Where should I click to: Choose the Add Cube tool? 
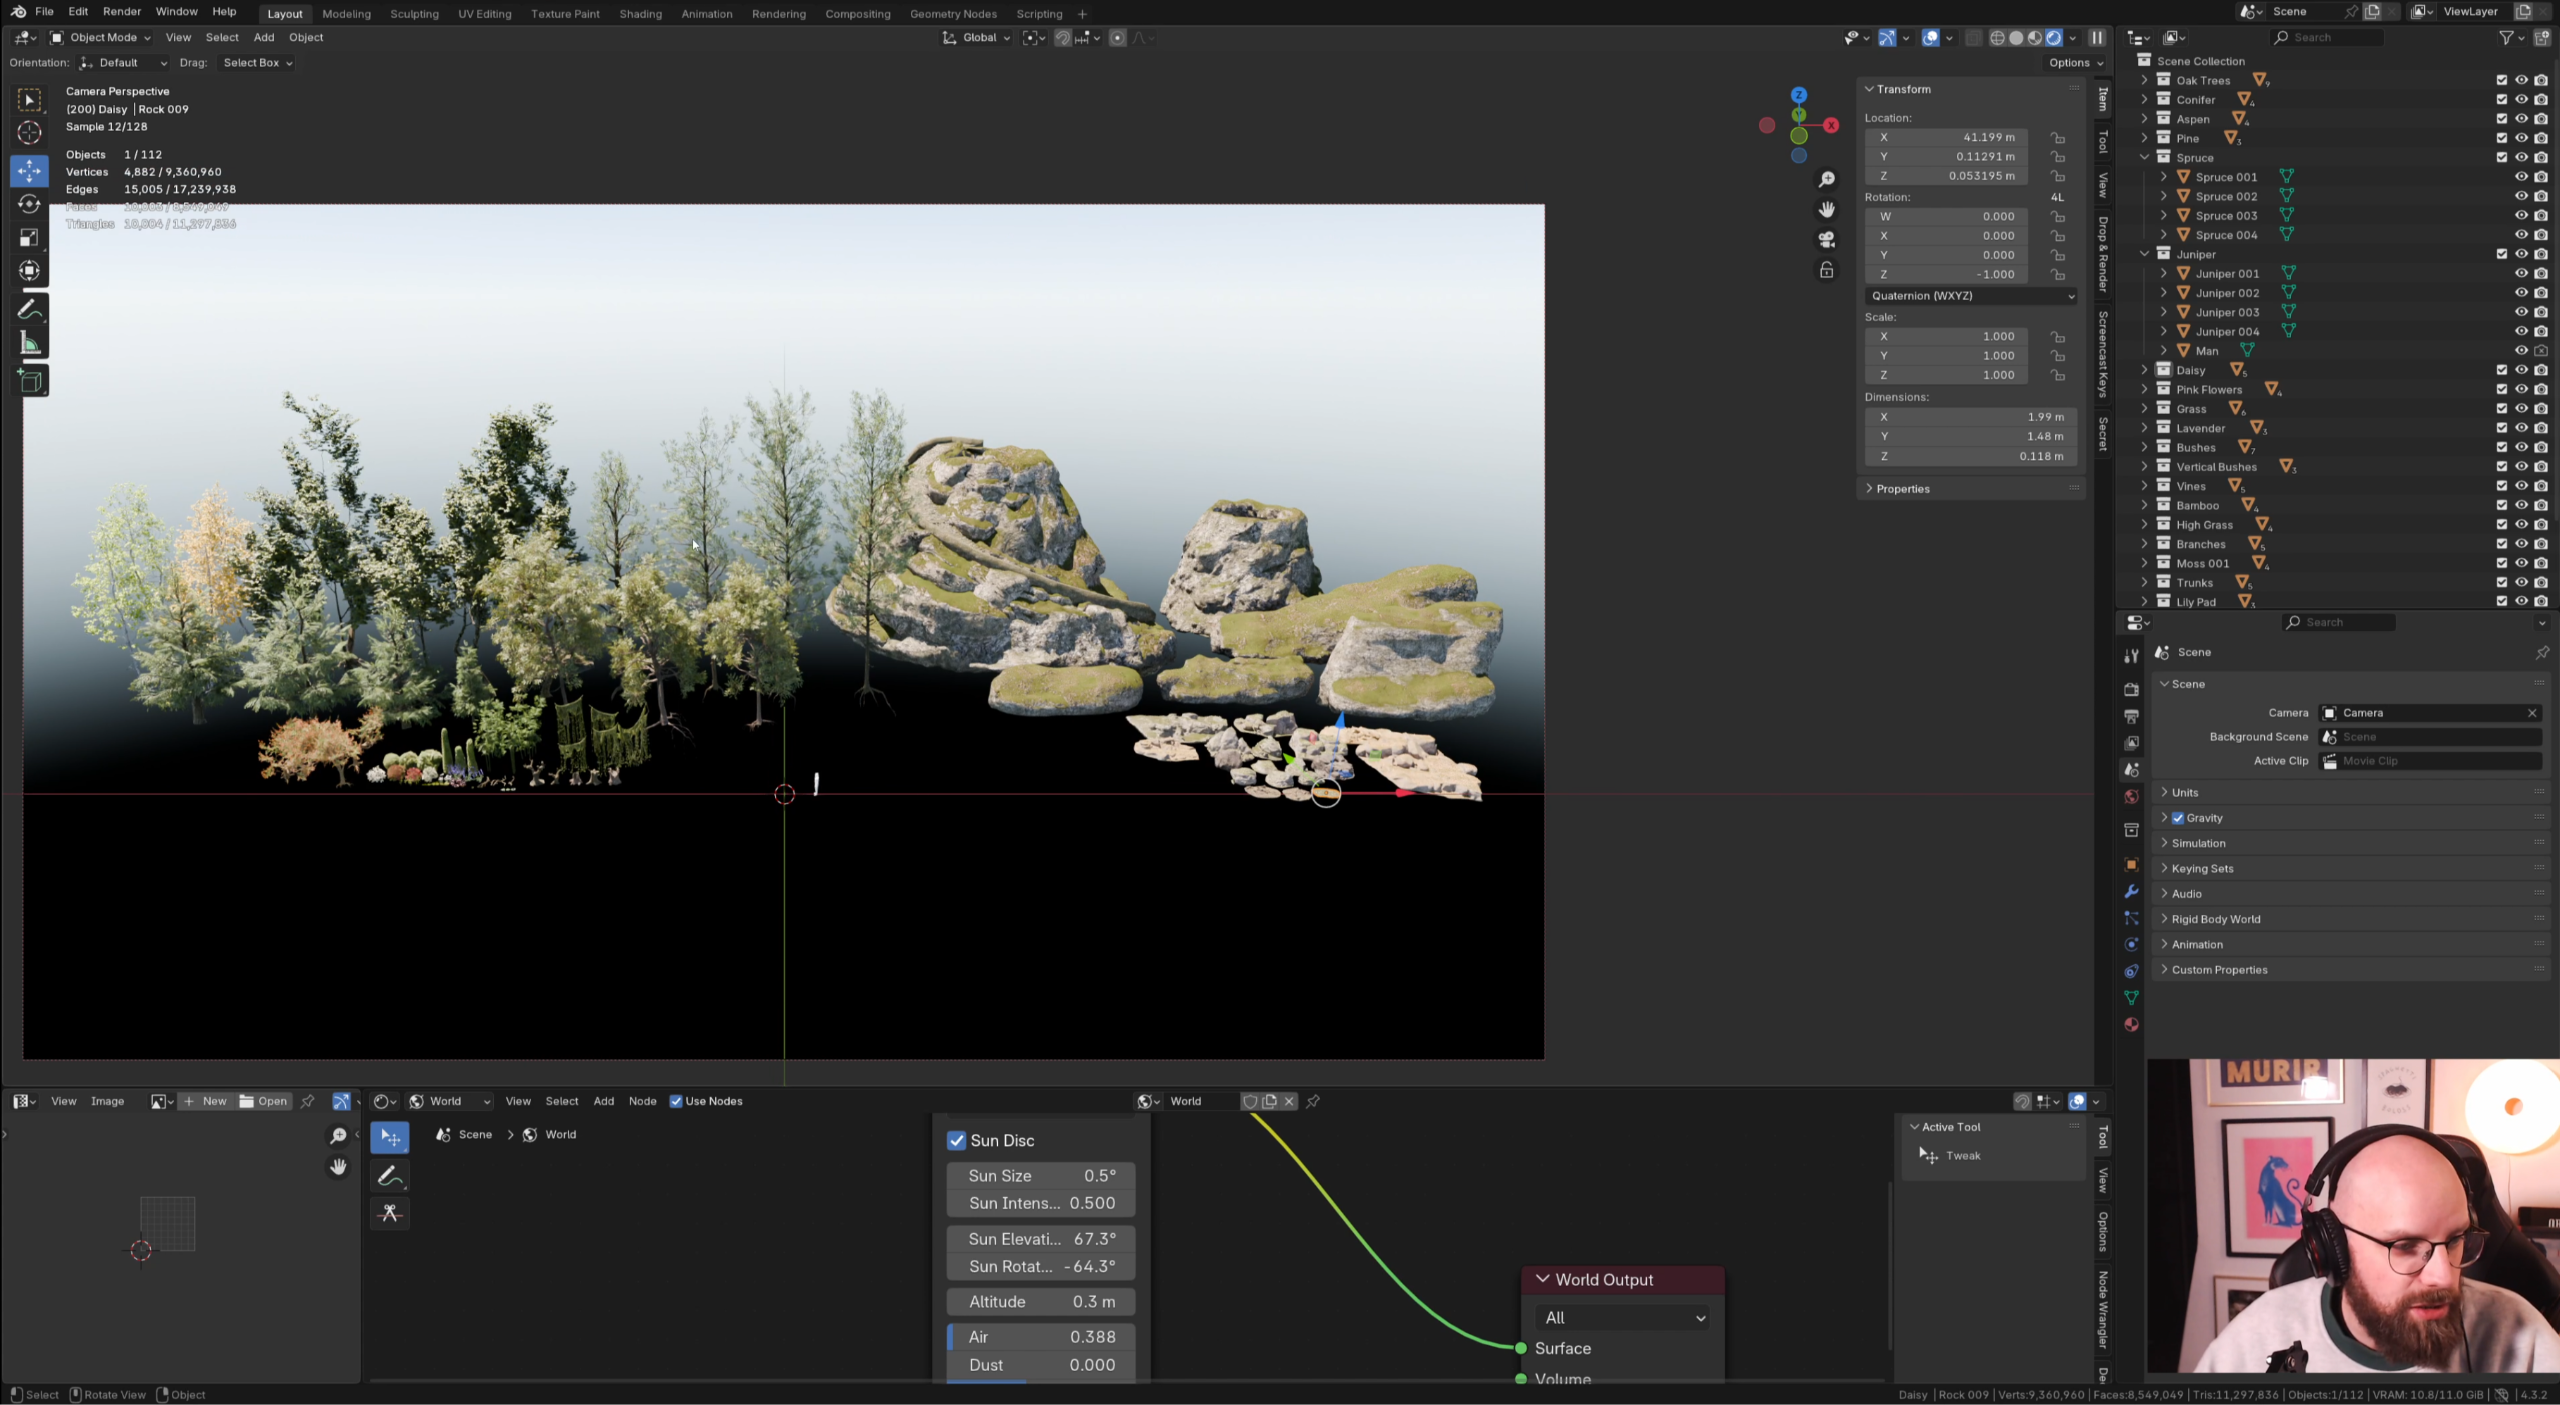[29, 380]
